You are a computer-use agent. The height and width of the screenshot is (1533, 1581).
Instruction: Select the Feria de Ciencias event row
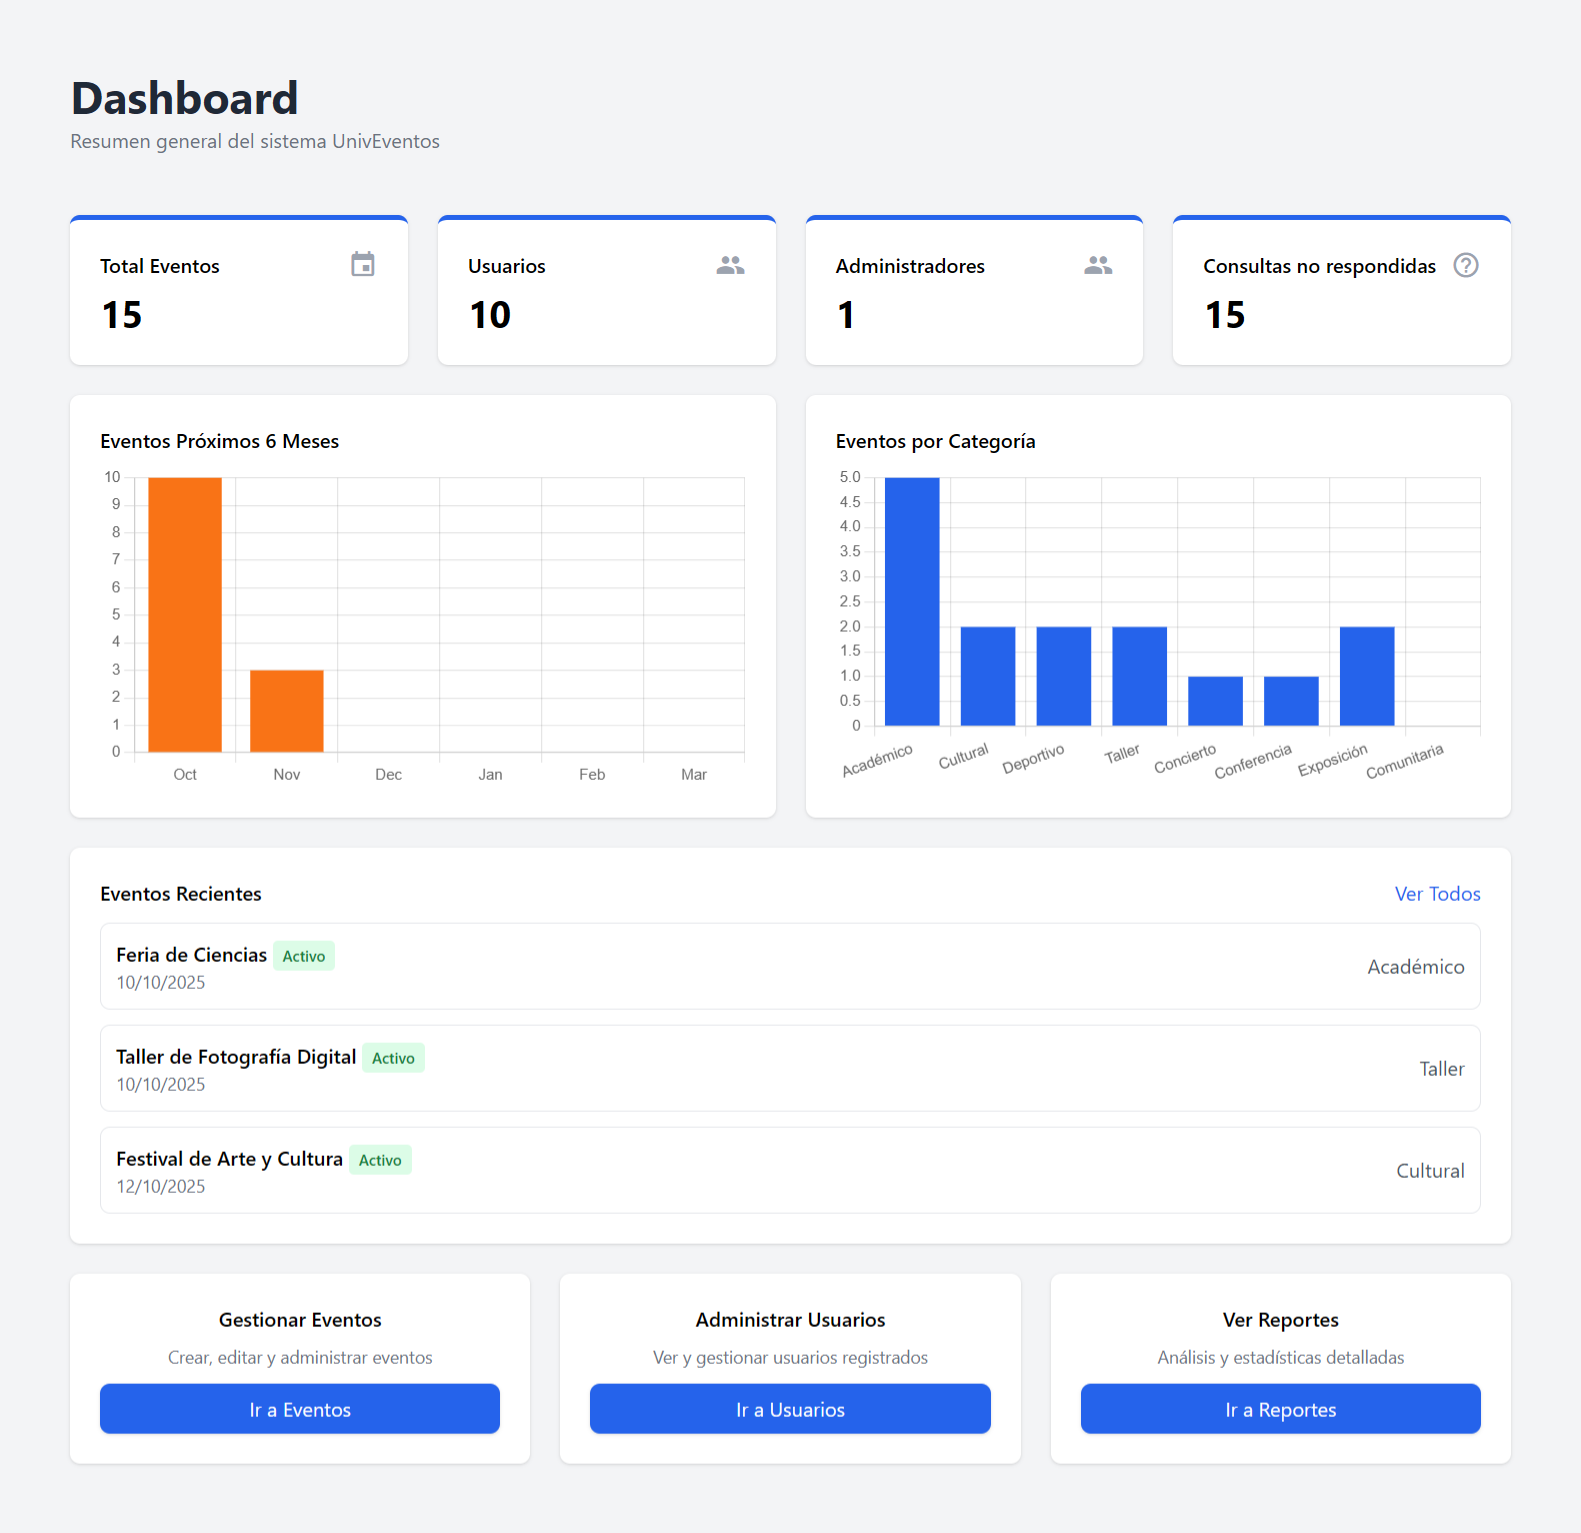[x=790, y=967]
